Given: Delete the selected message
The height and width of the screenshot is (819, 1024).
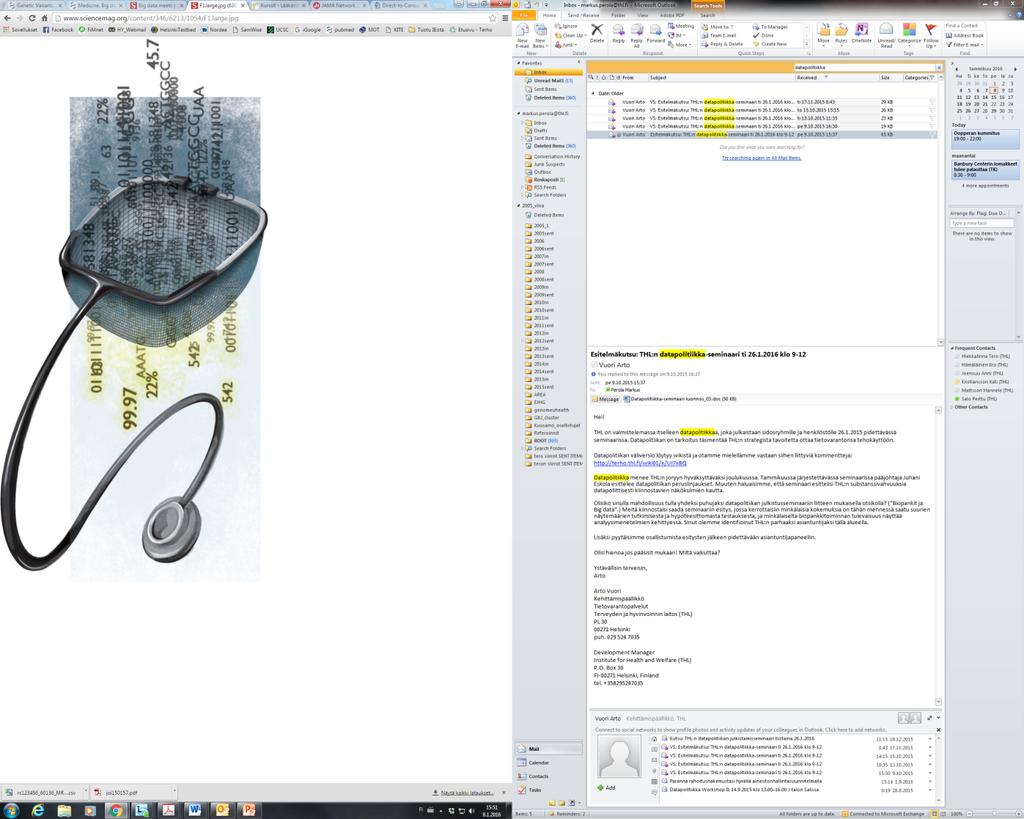Looking at the screenshot, I should [597, 33].
